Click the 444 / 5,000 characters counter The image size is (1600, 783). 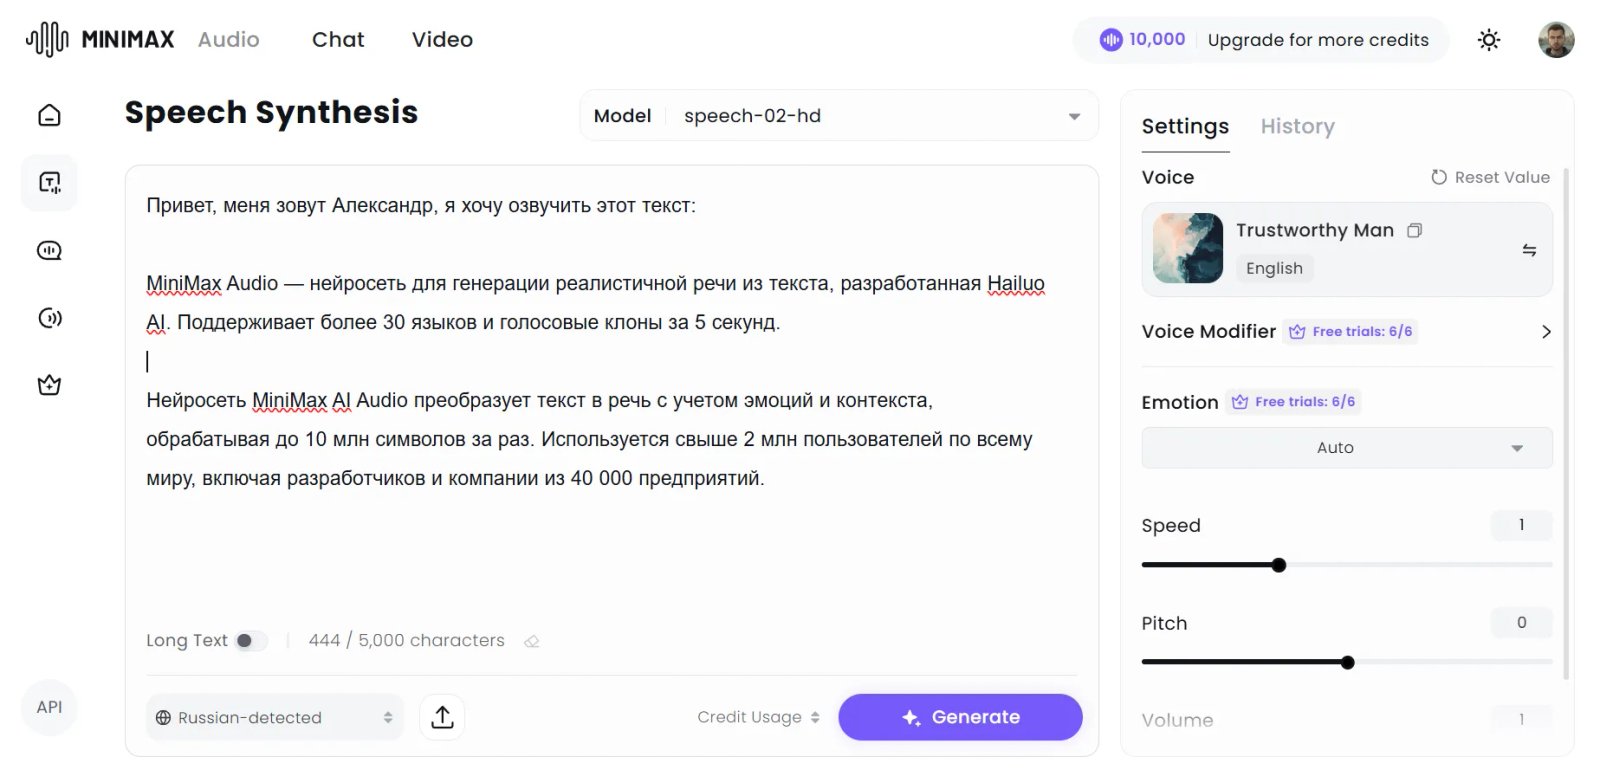click(406, 640)
